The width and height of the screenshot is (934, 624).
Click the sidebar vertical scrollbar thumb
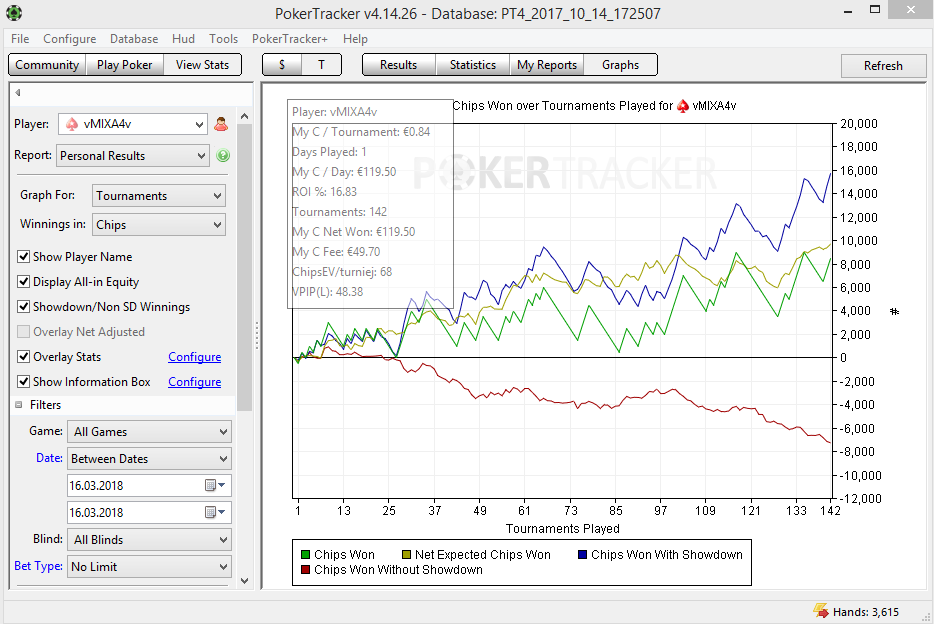(244, 267)
